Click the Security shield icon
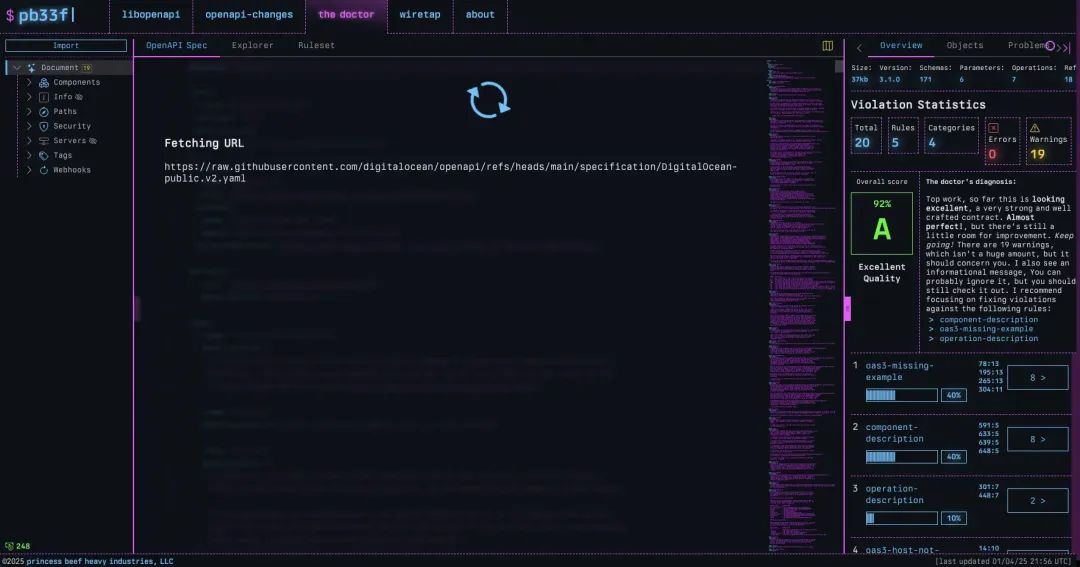The image size is (1080, 567). (44, 127)
